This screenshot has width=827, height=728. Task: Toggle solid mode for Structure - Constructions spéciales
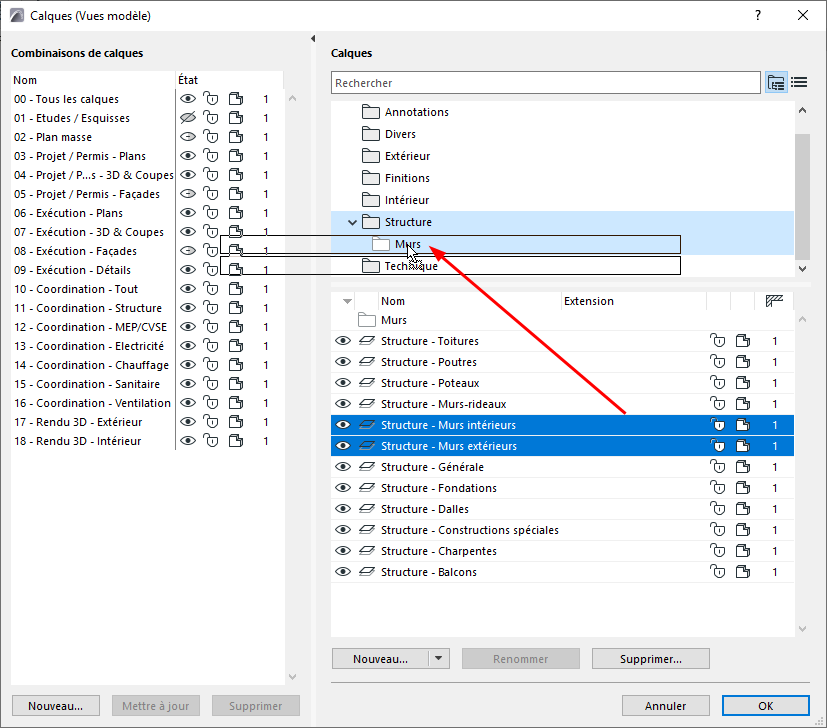click(743, 530)
